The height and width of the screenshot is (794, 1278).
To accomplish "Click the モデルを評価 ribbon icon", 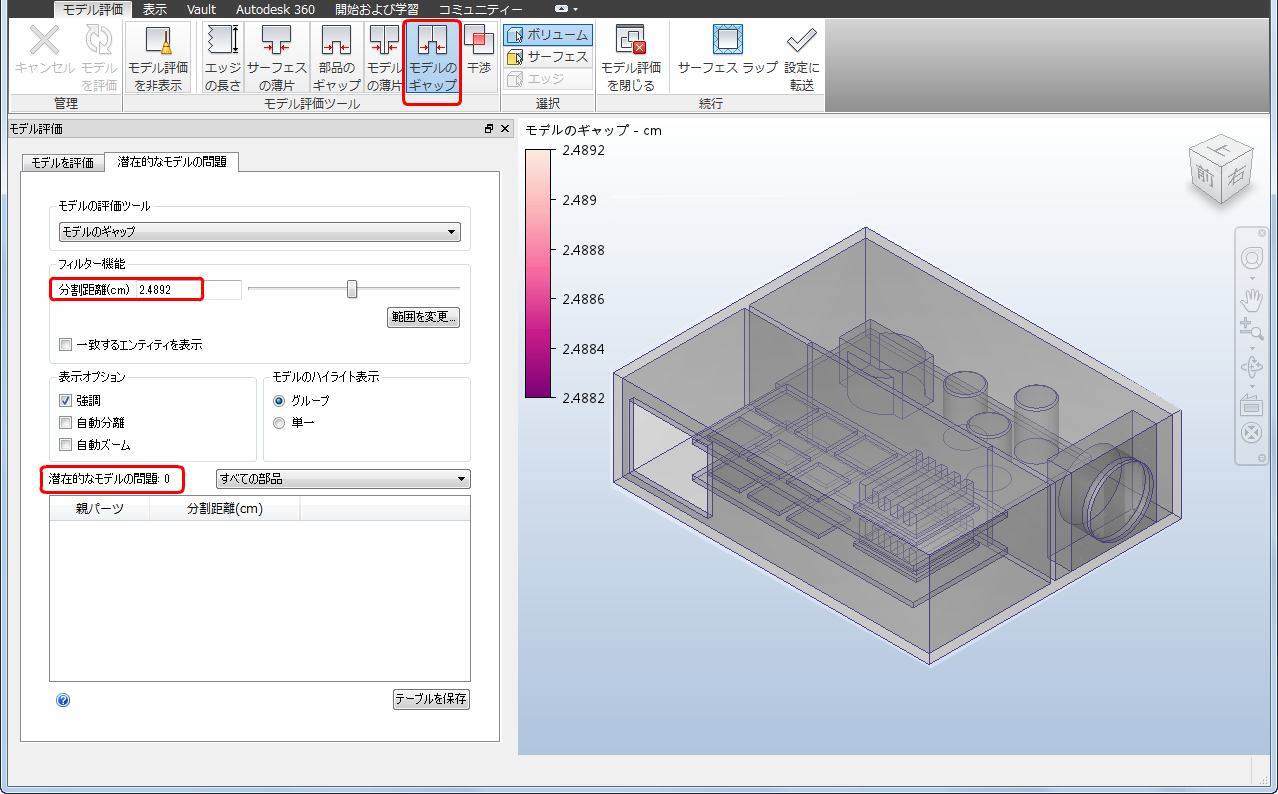I will click(x=99, y=57).
